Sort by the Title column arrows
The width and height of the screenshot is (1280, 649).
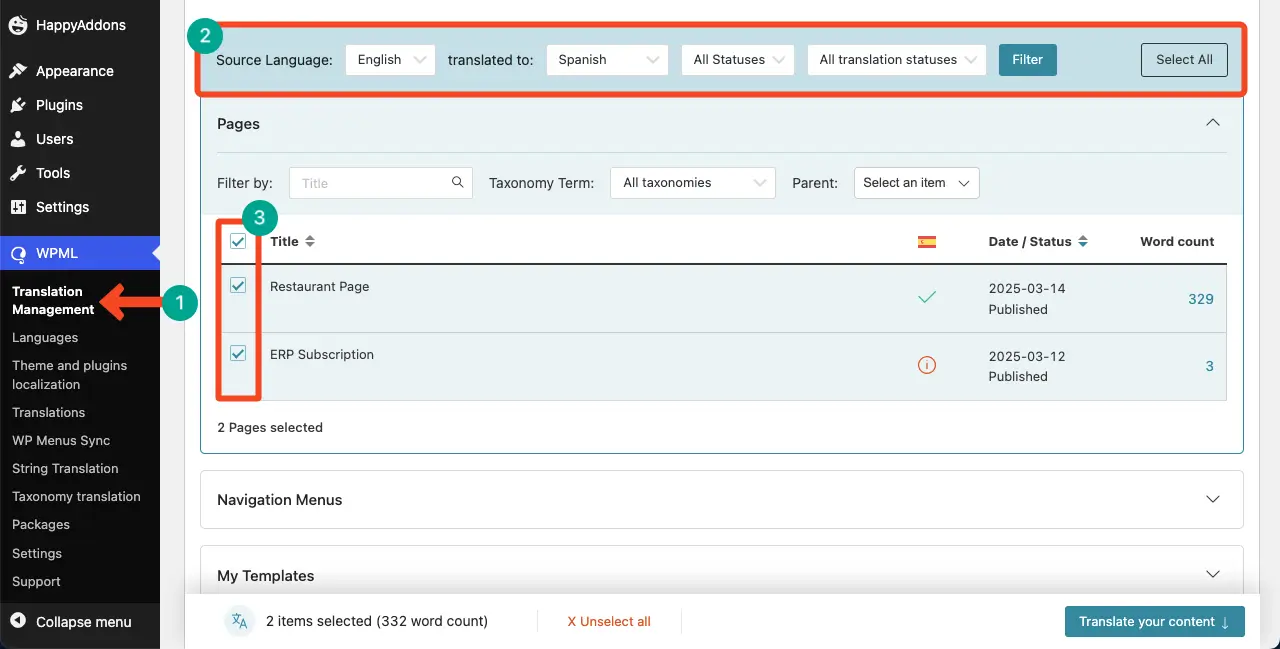click(310, 241)
